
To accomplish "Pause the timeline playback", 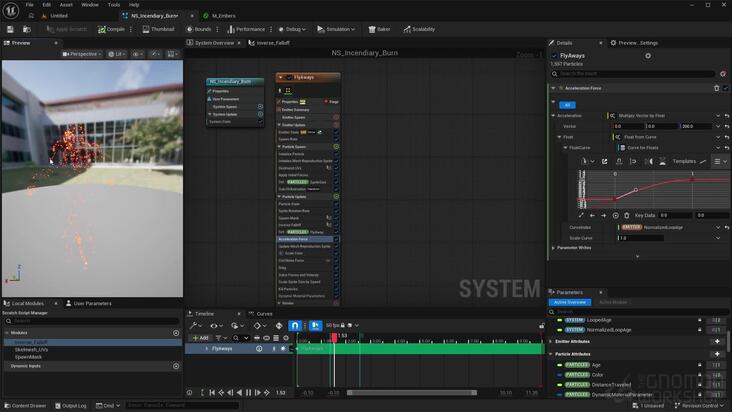I will (x=248, y=393).
